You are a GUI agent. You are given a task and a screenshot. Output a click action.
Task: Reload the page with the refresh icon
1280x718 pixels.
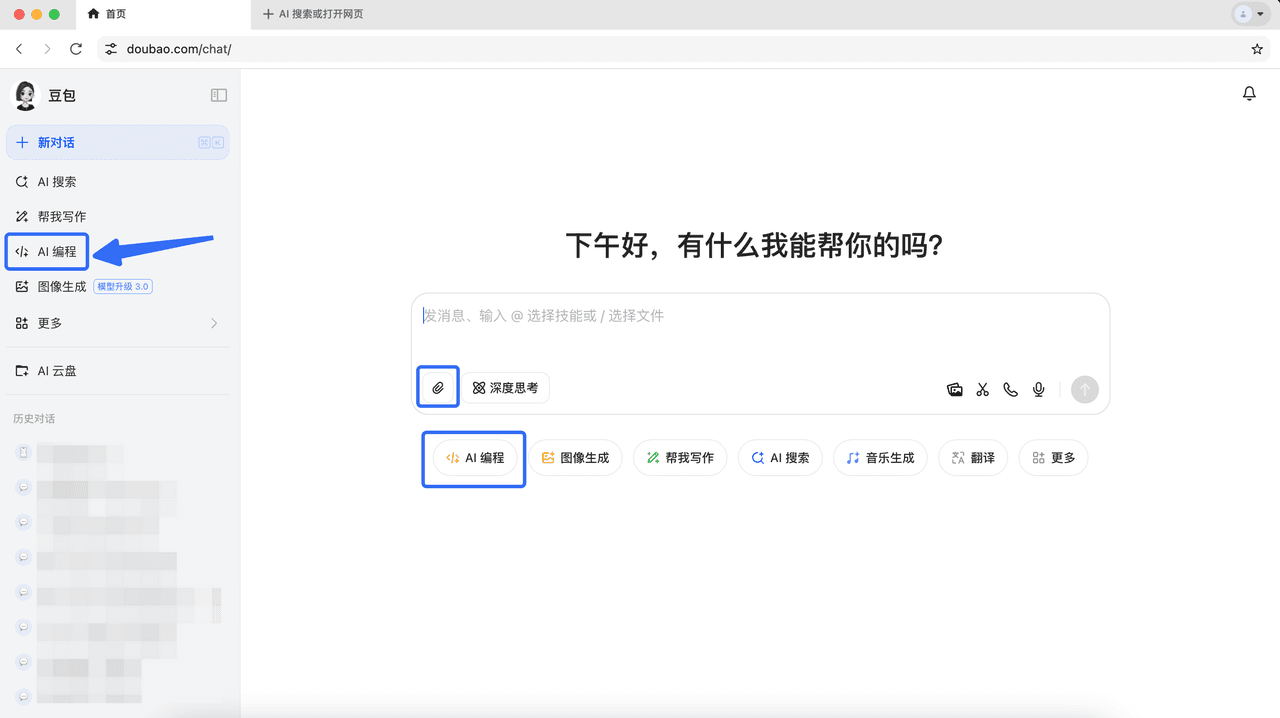pos(76,49)
